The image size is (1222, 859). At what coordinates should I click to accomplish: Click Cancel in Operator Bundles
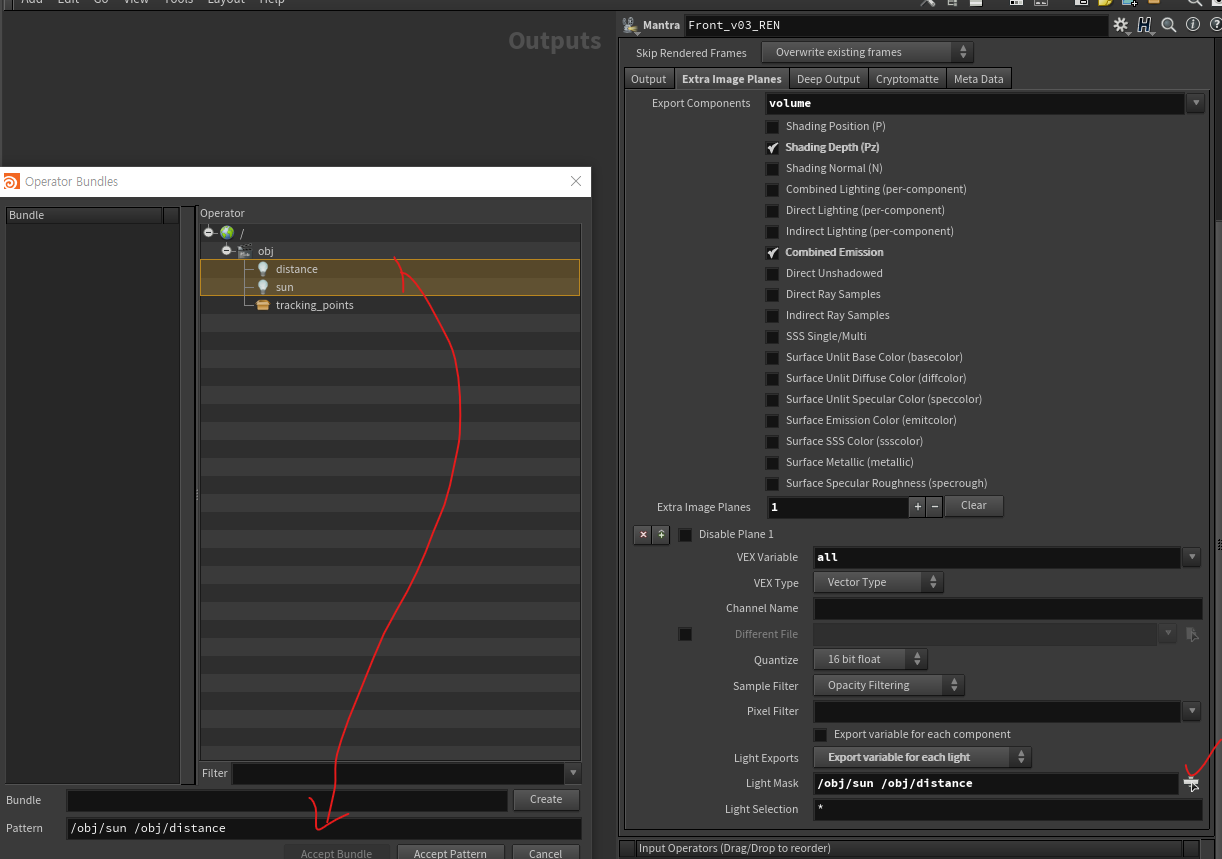point(546,854)
